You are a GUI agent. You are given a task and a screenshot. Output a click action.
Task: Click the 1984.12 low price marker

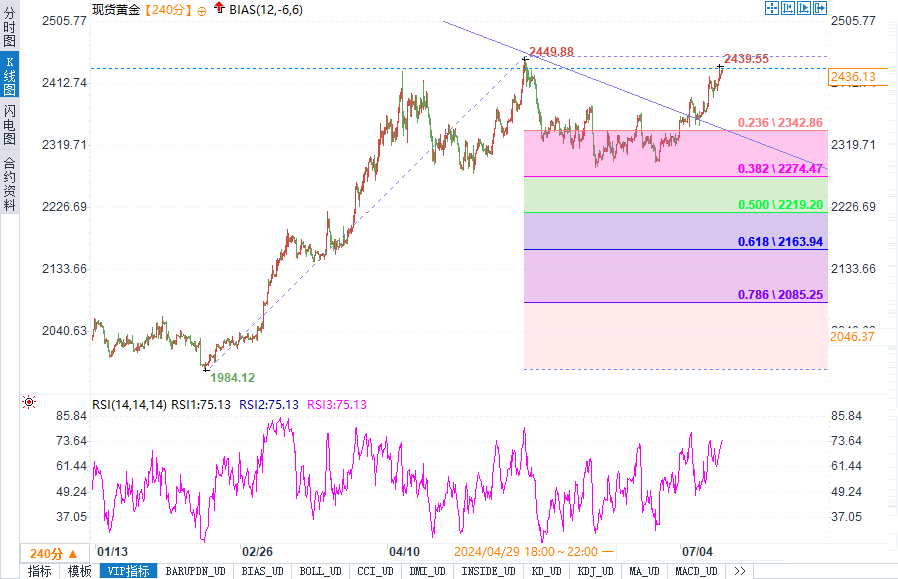coord(233,377)
